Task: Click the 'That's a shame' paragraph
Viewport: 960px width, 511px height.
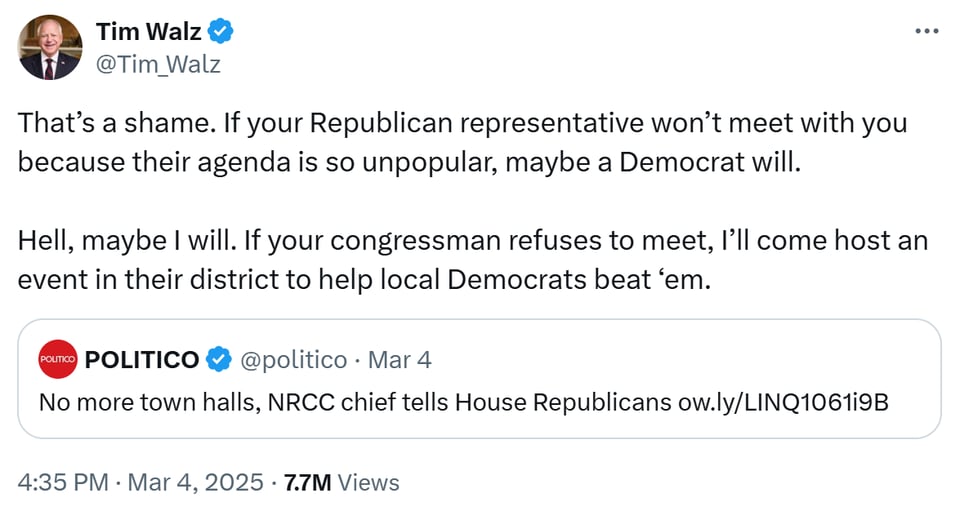Action: point(462,142)
